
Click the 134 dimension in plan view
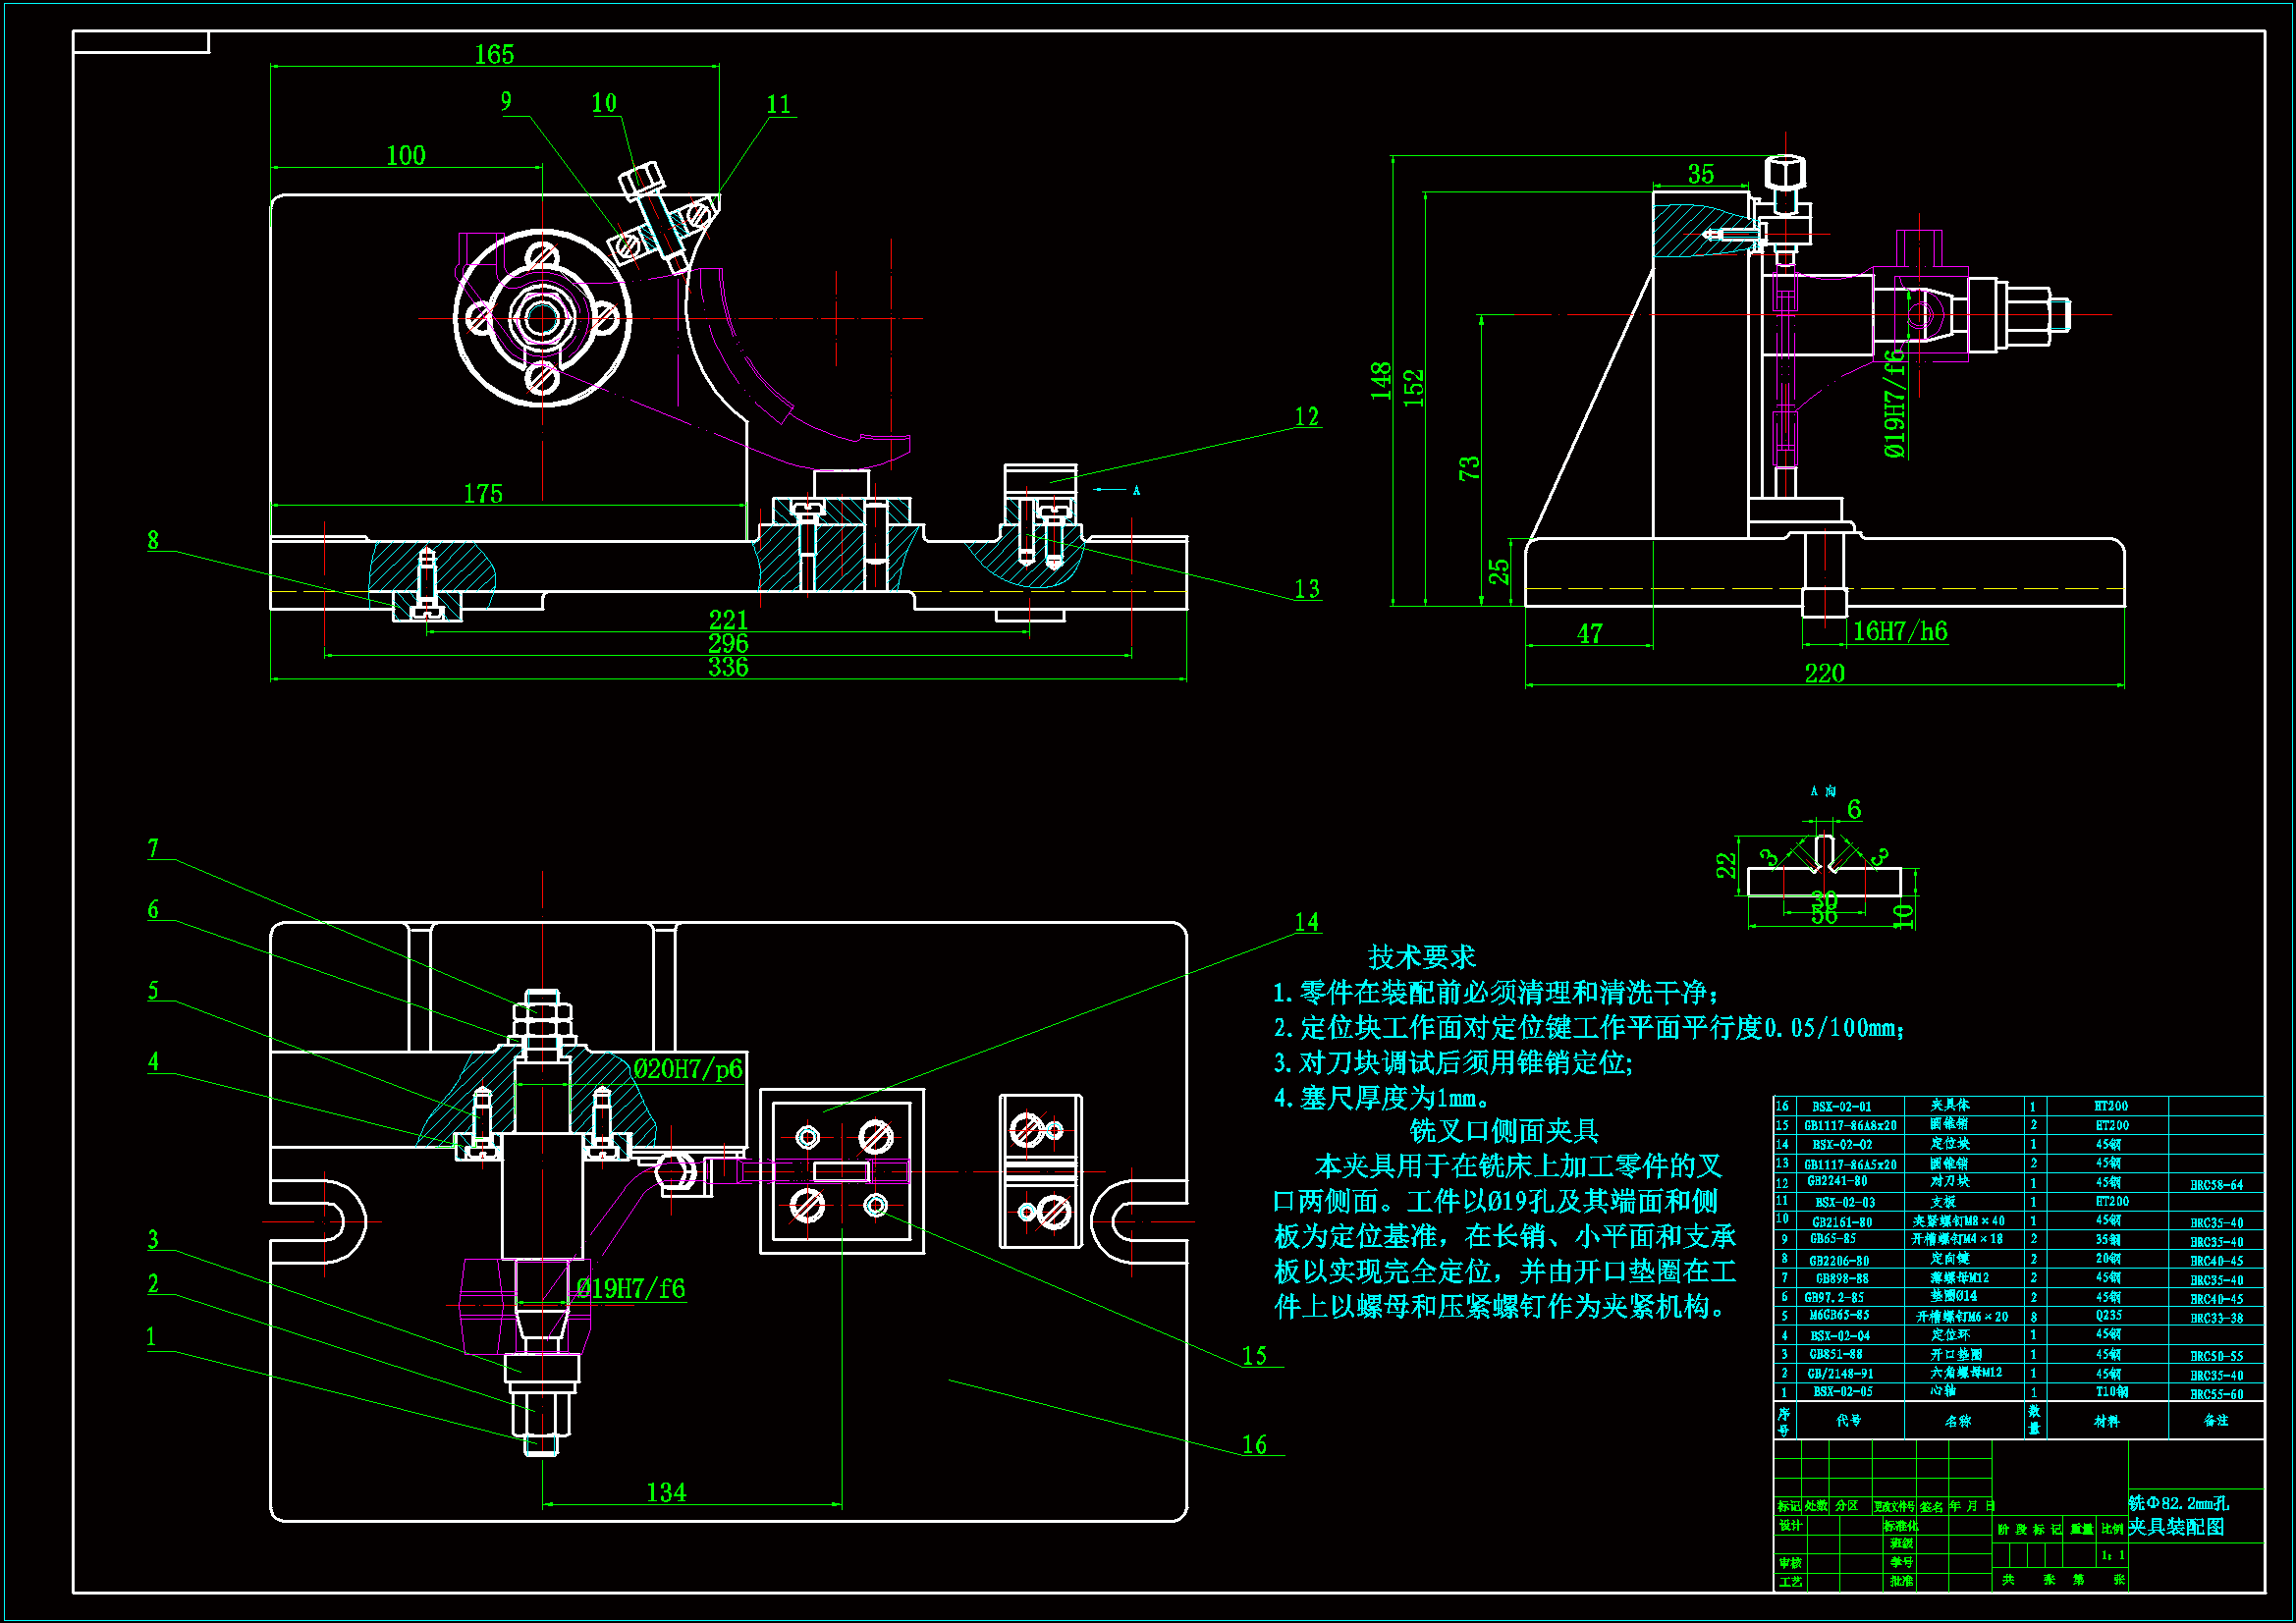click(x=666, y=1492)
